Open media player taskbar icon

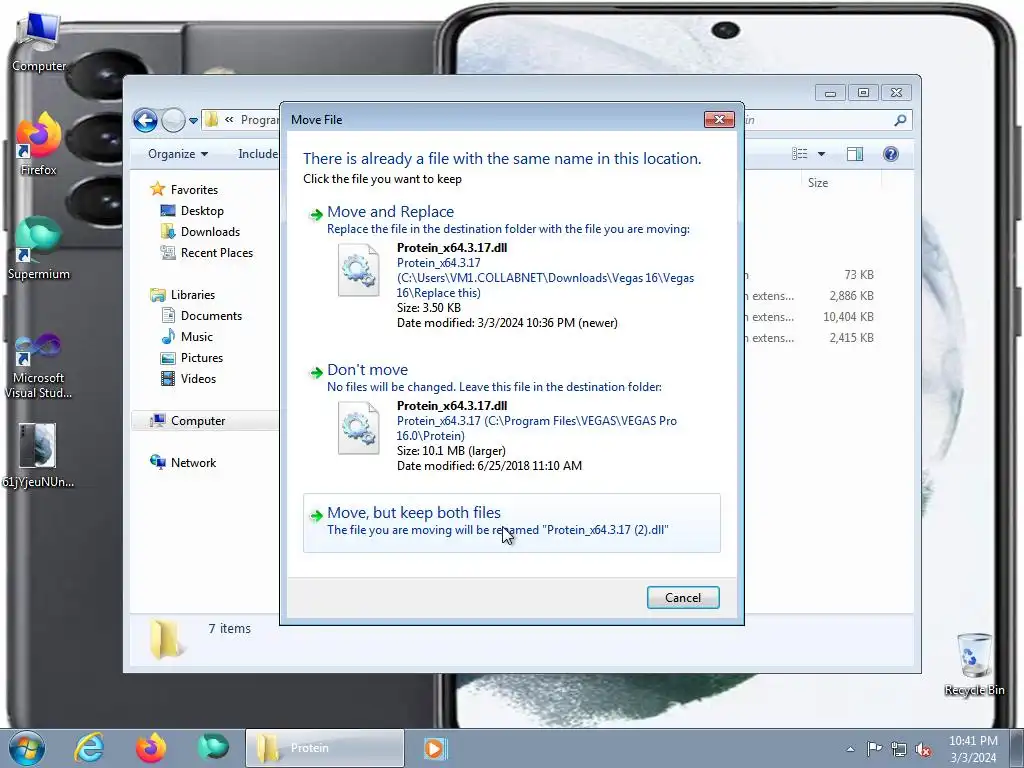click(435, 748)
